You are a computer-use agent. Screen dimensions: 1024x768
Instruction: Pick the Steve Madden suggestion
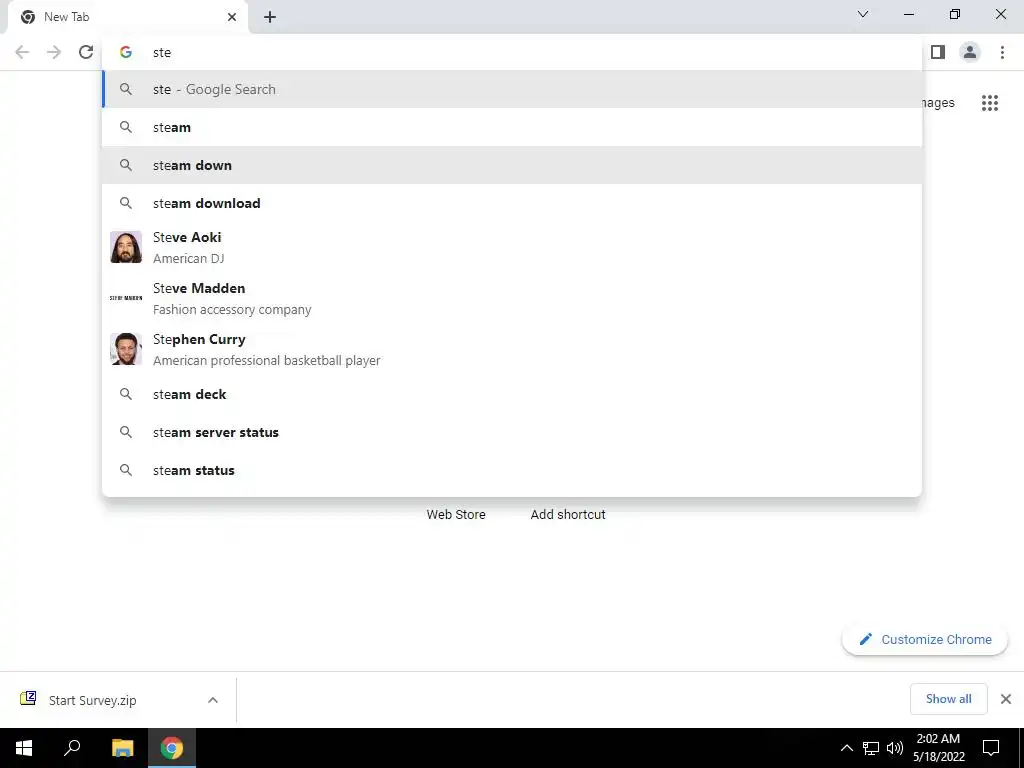tap(512, 298)
